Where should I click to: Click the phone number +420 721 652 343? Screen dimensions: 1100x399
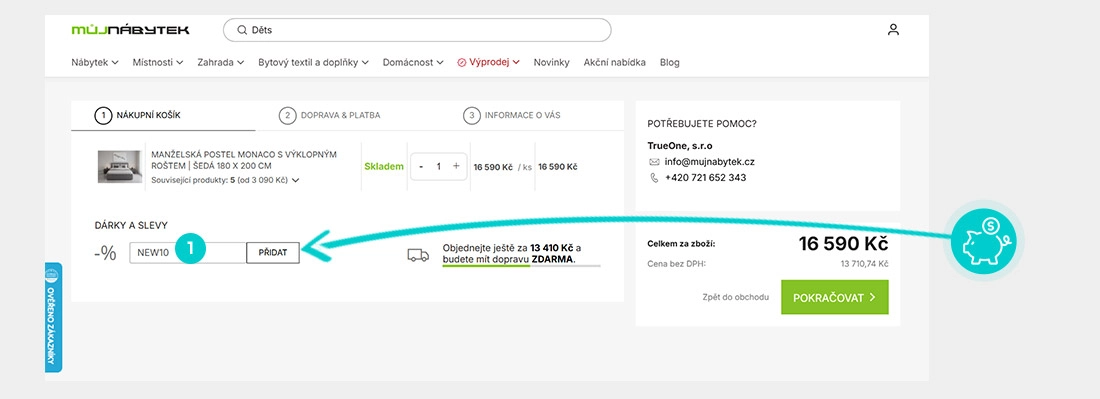705,178
